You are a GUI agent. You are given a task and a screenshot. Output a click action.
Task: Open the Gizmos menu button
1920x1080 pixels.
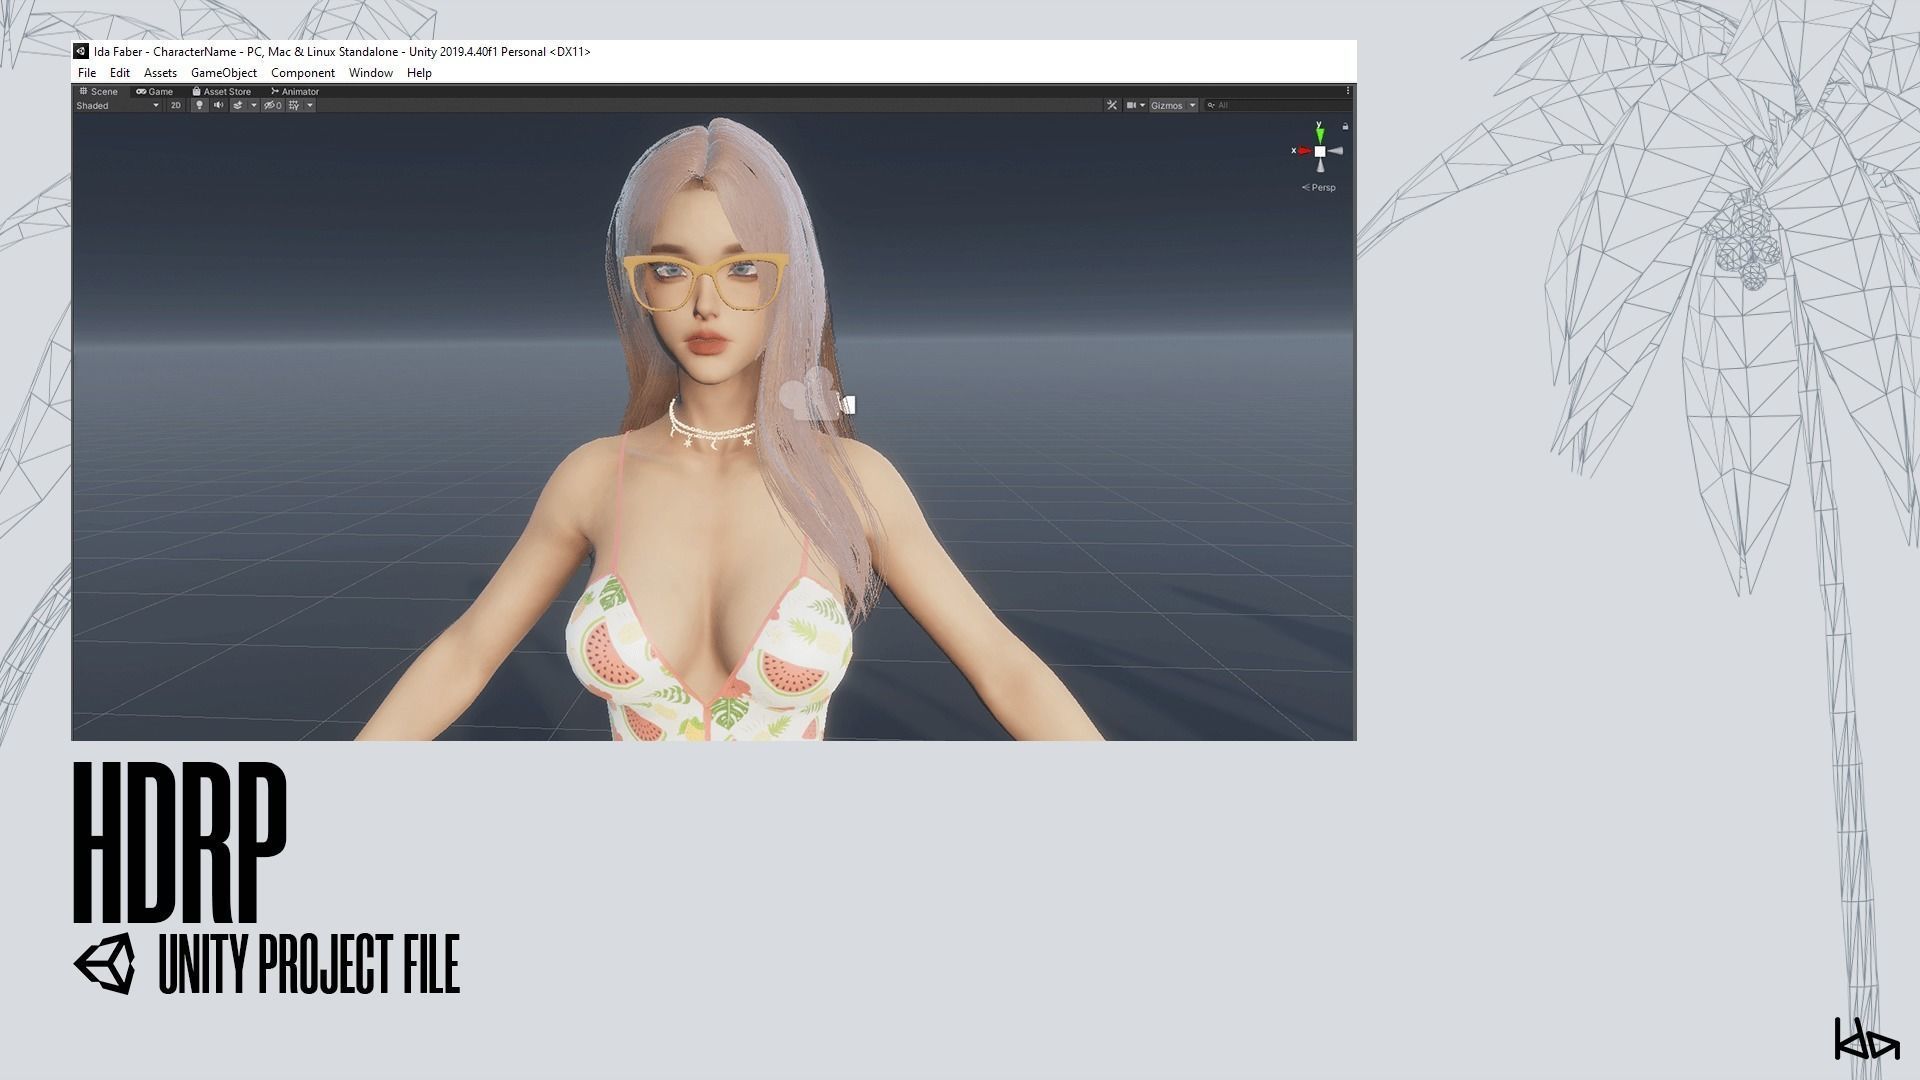(x=1167, y=105)
